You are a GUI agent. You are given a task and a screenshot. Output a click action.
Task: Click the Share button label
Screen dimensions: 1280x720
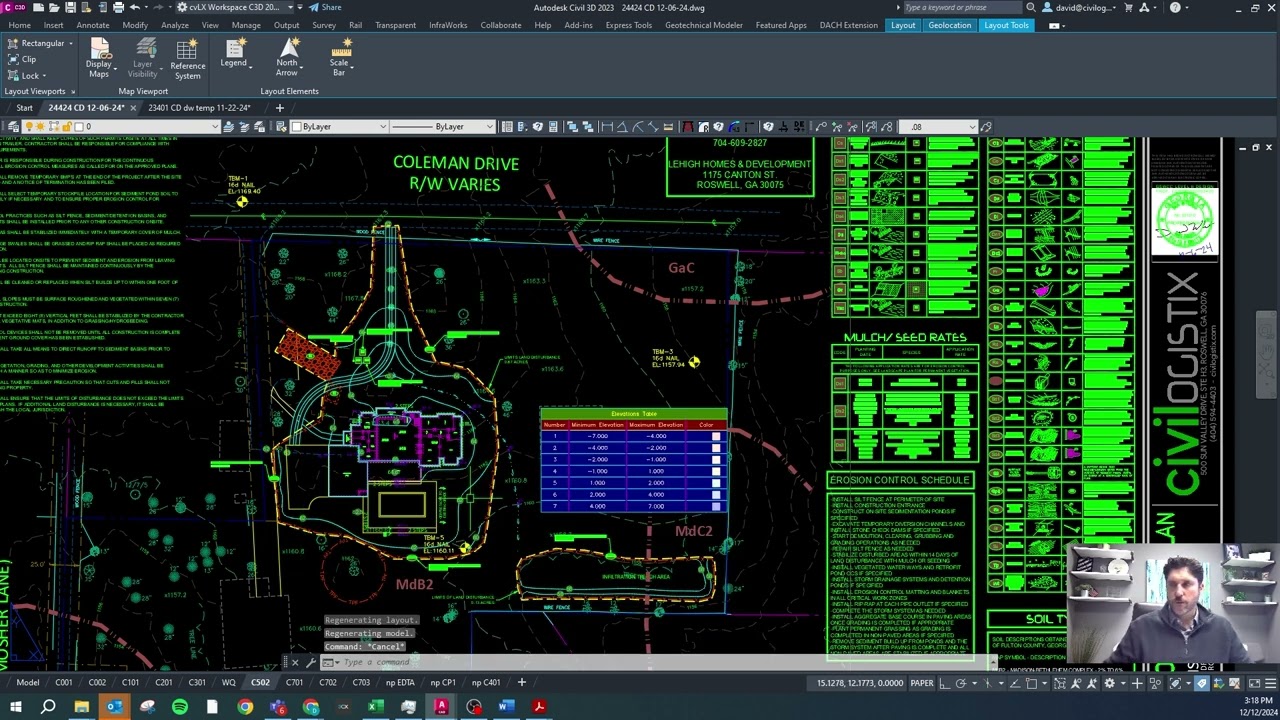331,7
